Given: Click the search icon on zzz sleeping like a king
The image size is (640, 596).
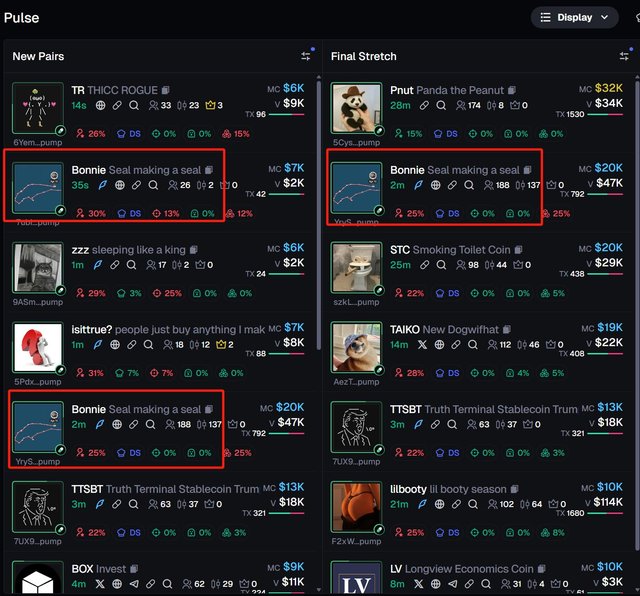Looking at the screenshot, I should (x=131, y=265).
